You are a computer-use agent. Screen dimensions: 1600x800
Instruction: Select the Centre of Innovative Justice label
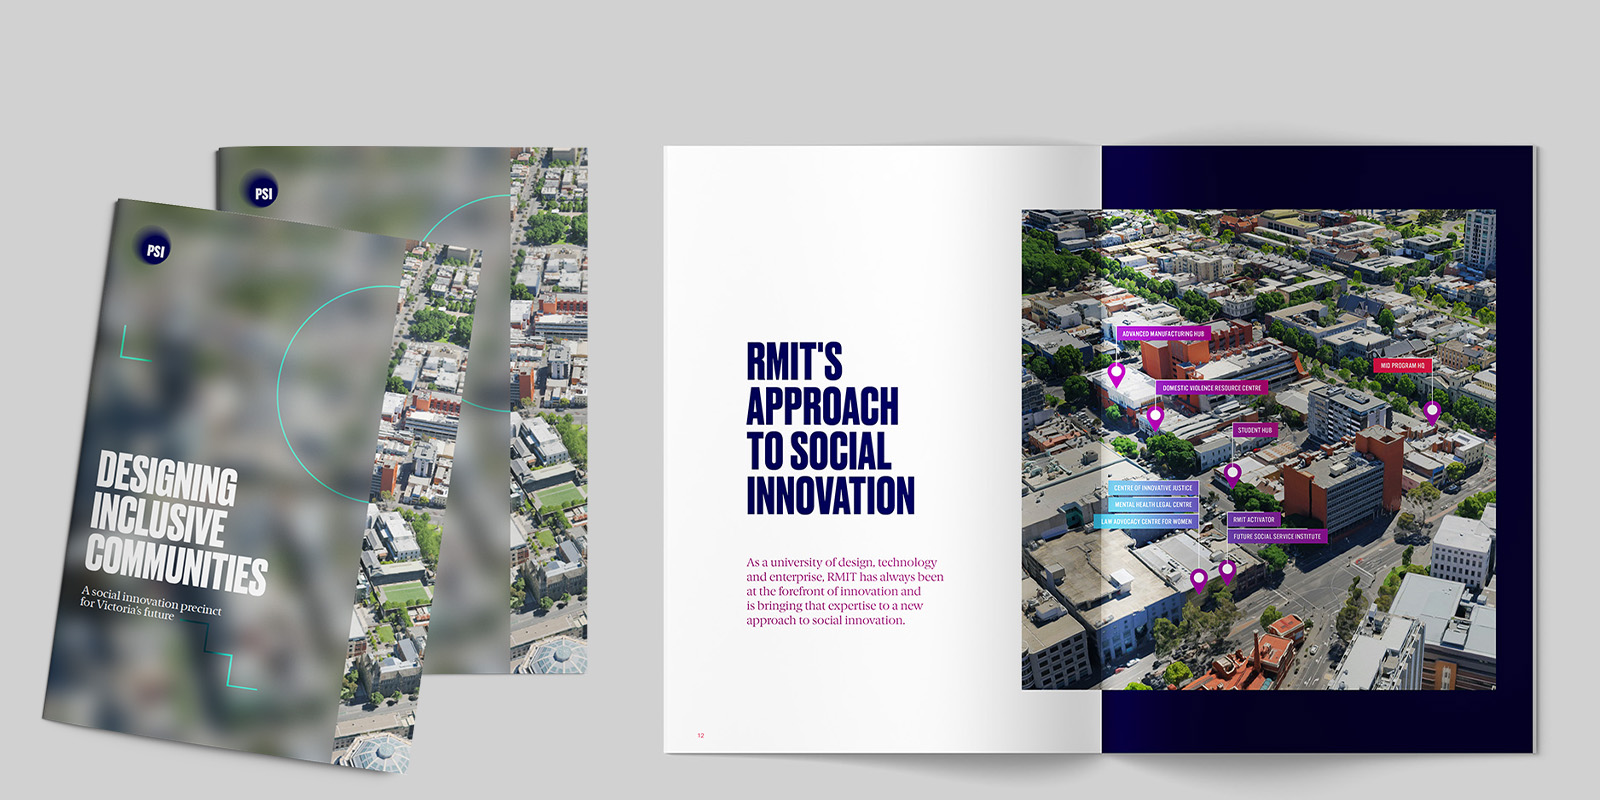click(1153, 488)
